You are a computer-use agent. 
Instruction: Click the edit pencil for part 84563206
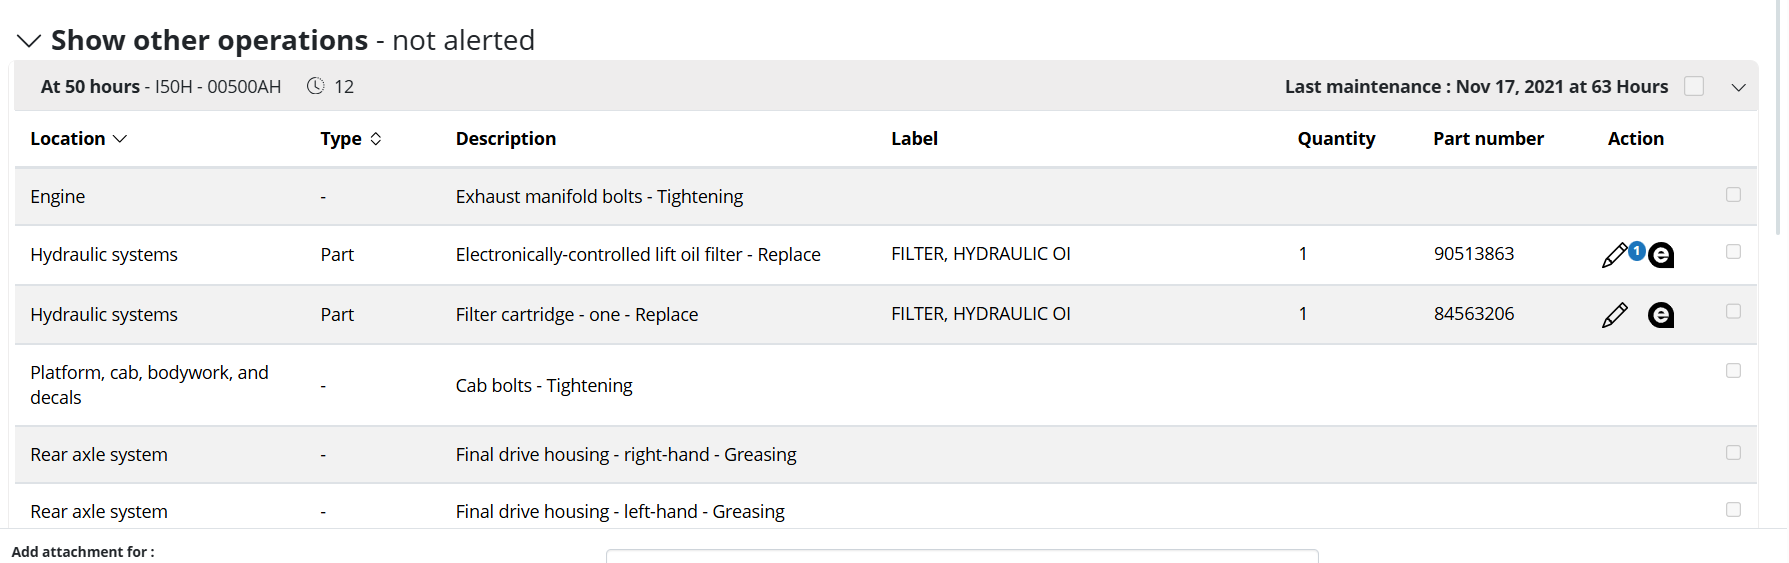(1614, 315)
